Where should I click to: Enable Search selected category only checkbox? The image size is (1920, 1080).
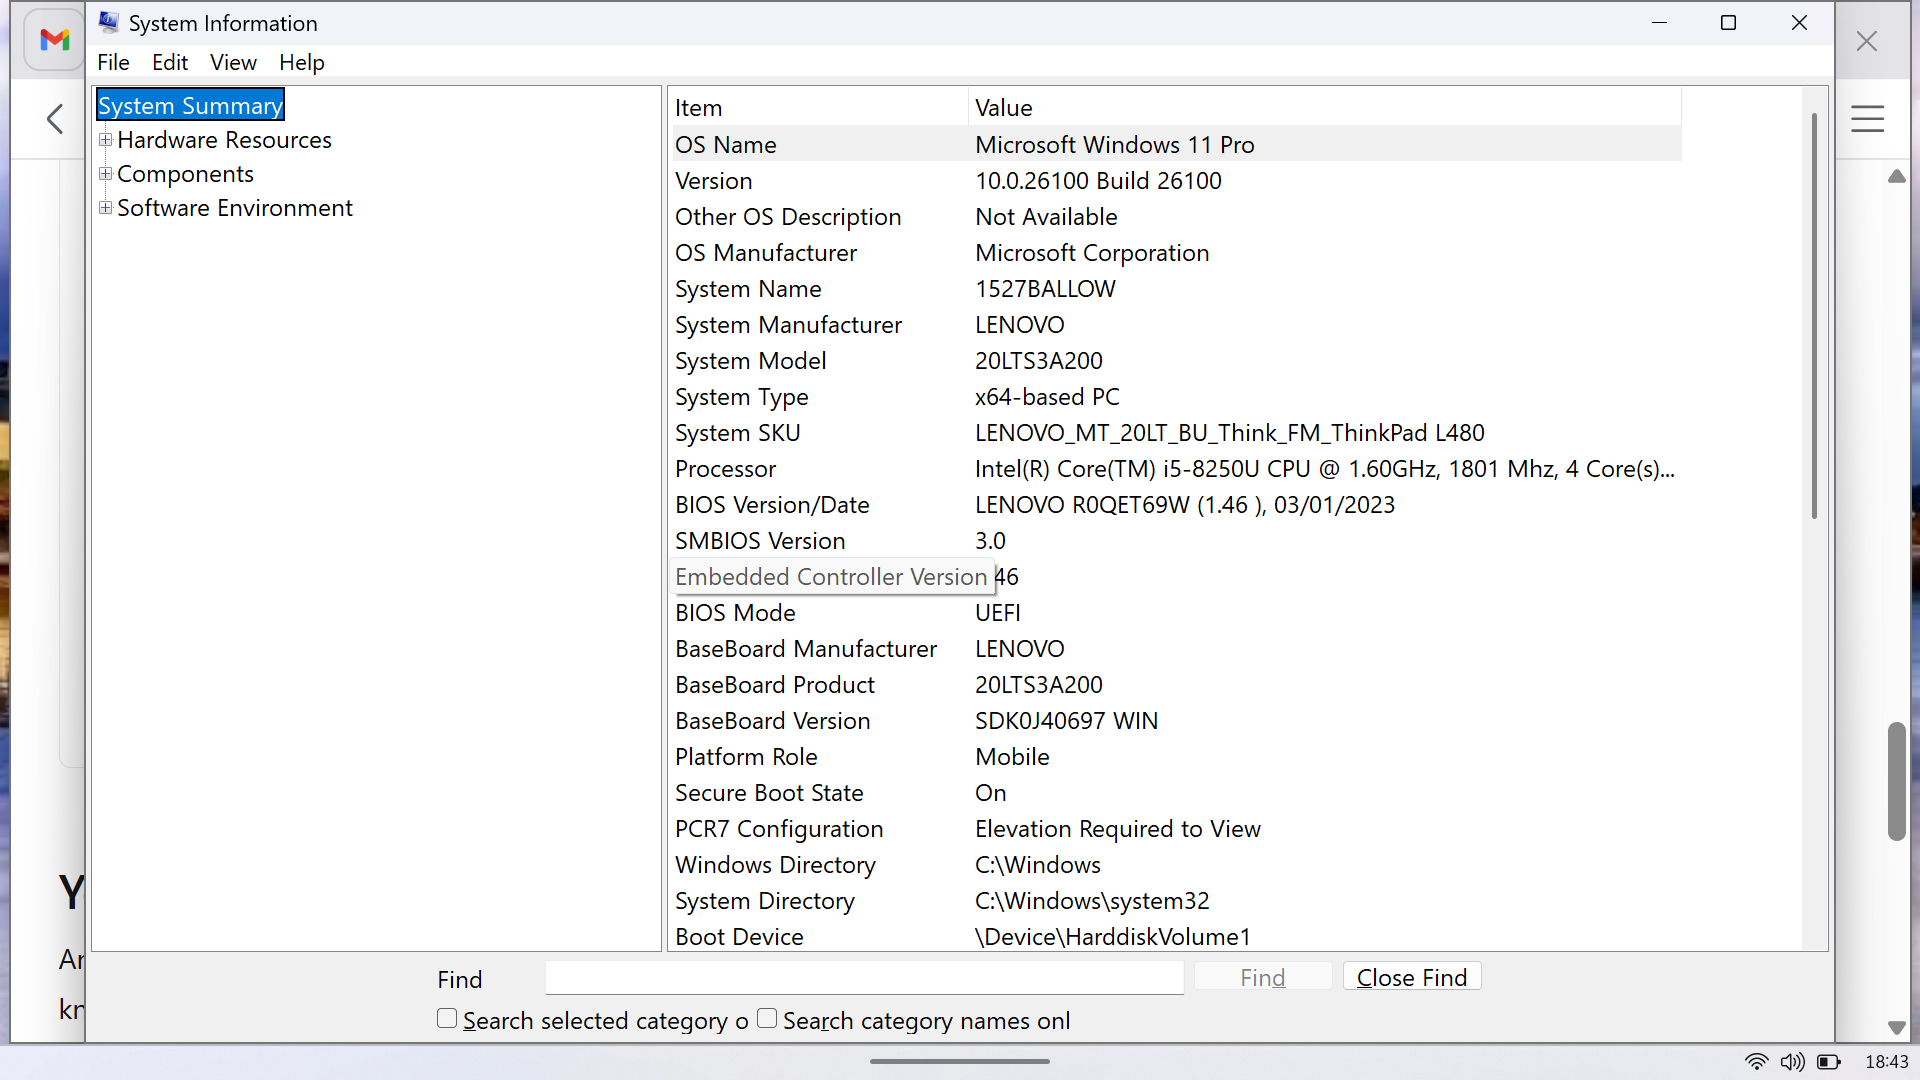pyautogui.click(x=447, y=1018)
